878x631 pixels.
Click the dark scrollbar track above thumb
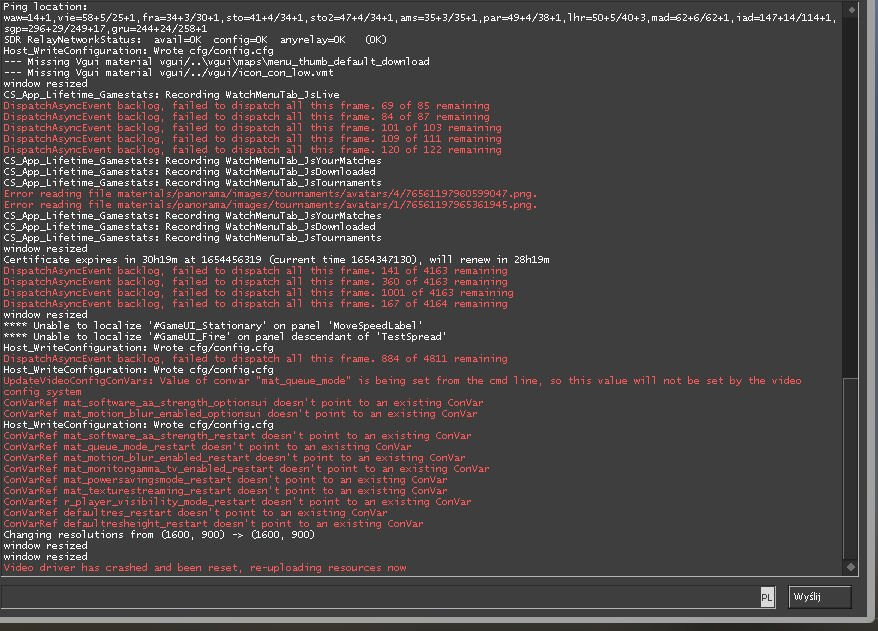pos(851,197)
